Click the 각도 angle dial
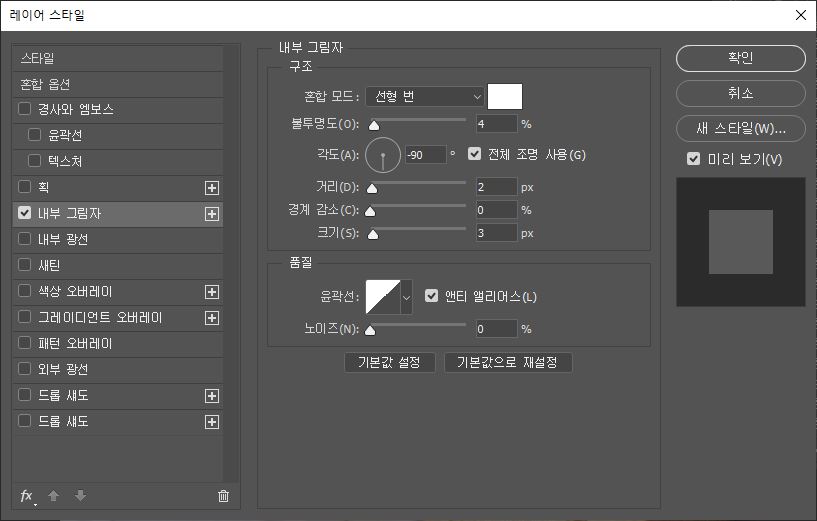The width and height of the screenshot is (817, 521). click(383, 155)
